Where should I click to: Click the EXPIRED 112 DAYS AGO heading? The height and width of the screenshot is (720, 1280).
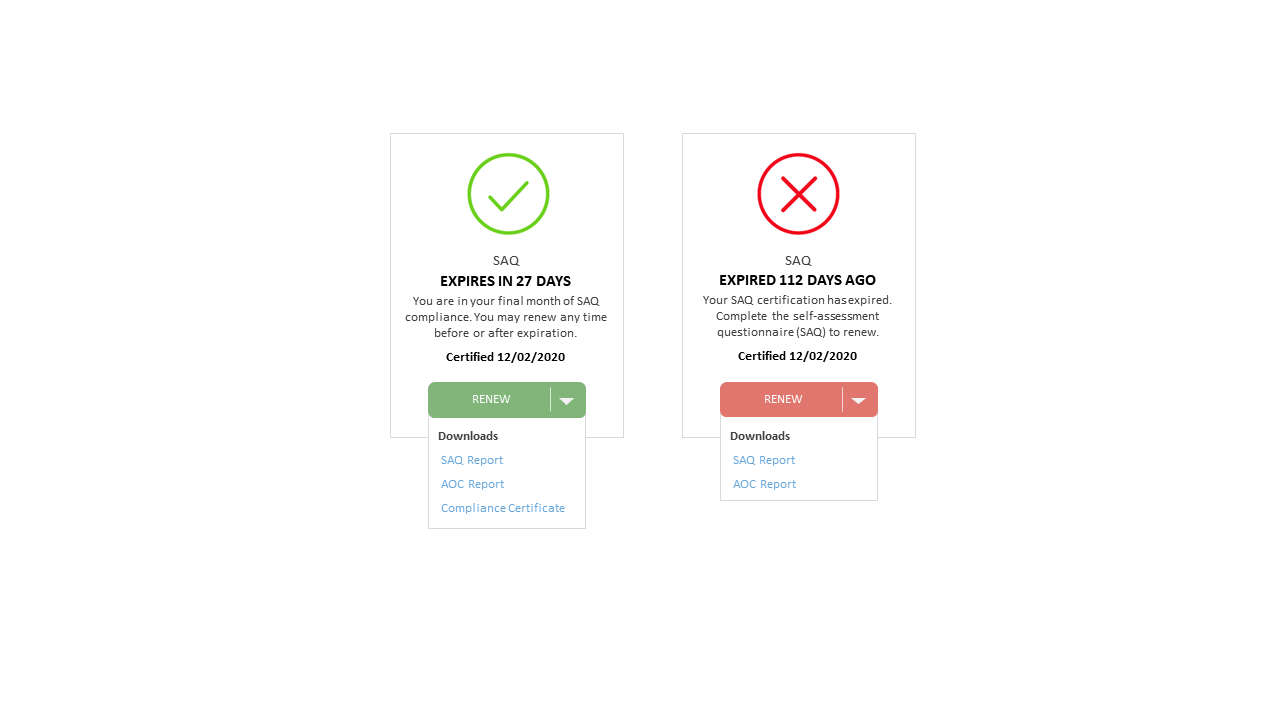coord(798,280)
